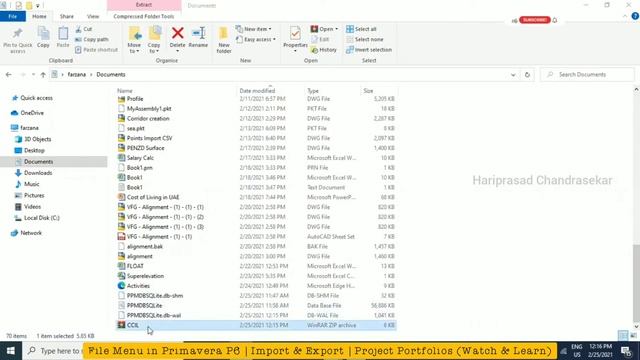Viewport: 640px width, 360px height.
Task: Open the Copy to dropdown
Action: [x=154, y=40]
